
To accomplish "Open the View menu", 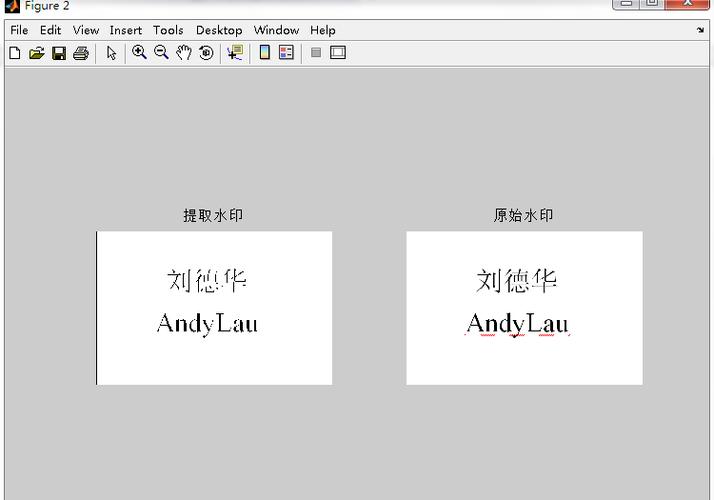I will (x=86, y=30).
